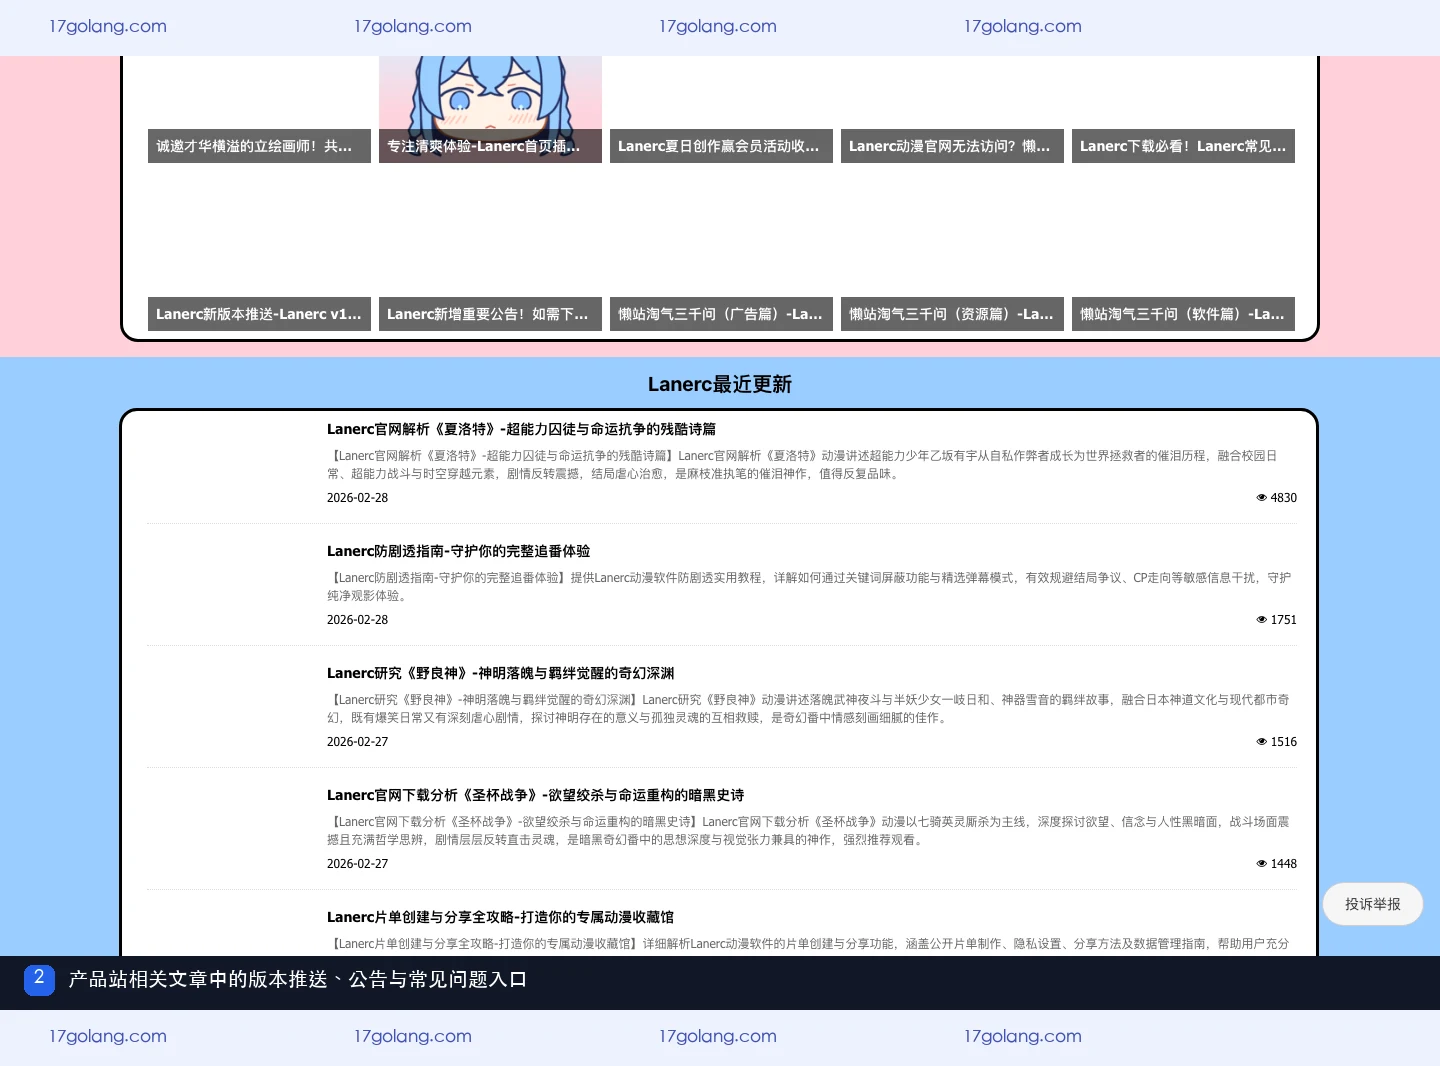The height and width of the screenshot is (1066, 1440).
Task: Click the eye icon beside 4830 views
Action: pos(1261,498)
